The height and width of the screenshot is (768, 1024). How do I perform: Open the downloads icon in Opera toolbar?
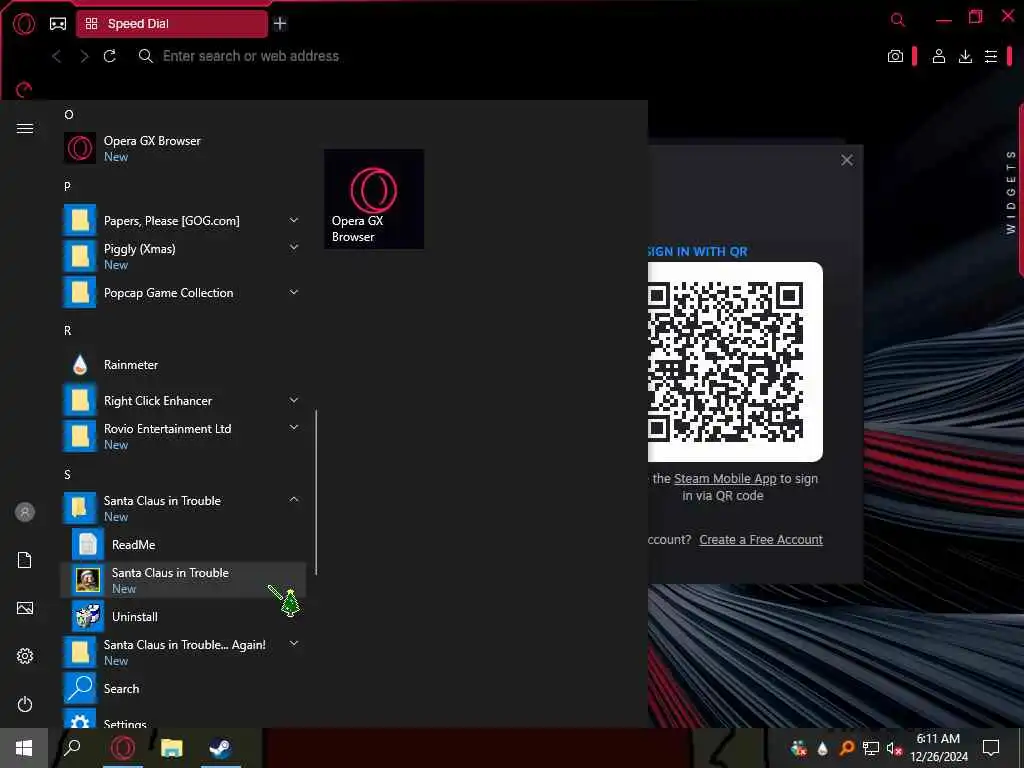965,56
